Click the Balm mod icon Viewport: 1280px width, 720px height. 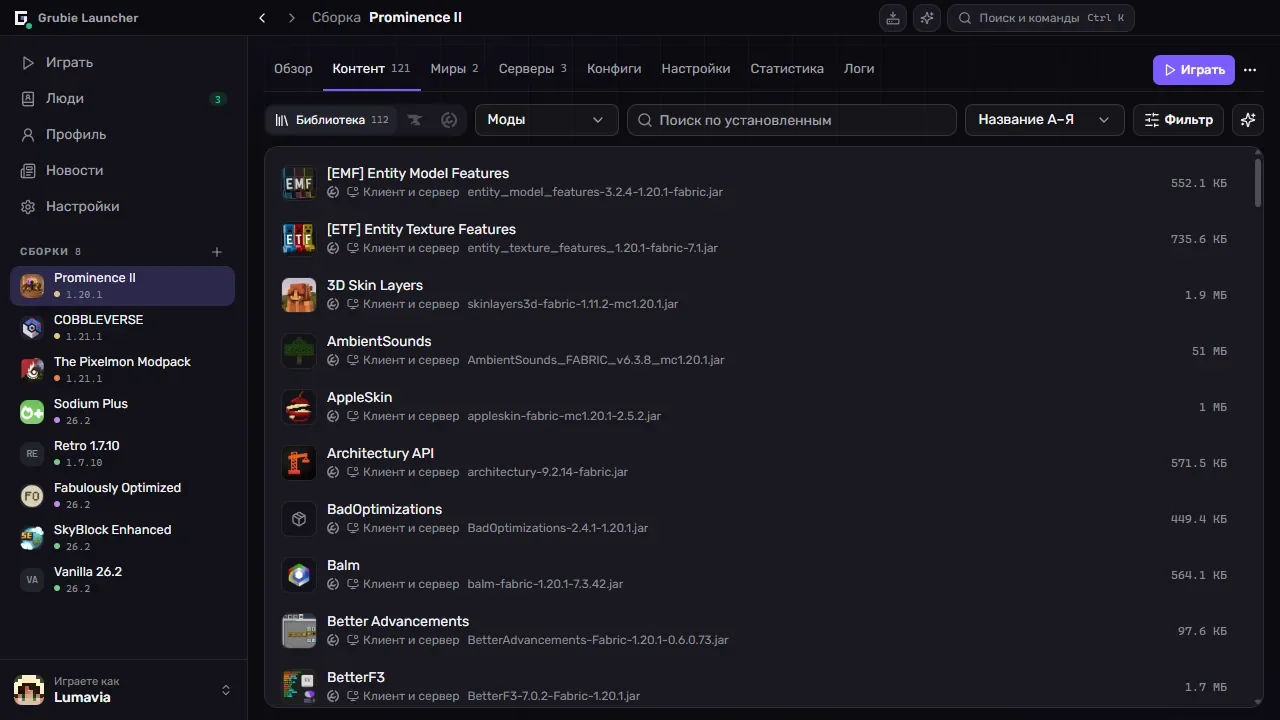[299, 575]
